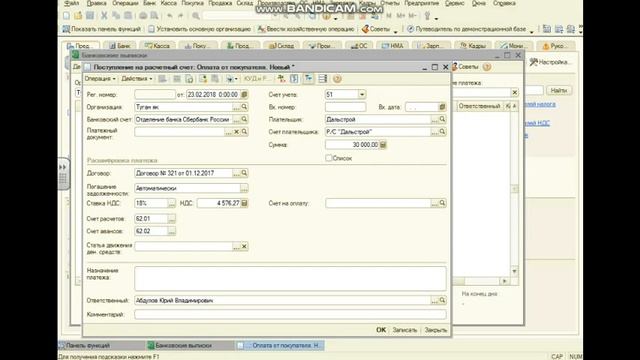Clear the Платежный документ field with X
Image resolution: width=640 pixels, height=360 pixels.
pyautogui.click(x=236, y=132)
